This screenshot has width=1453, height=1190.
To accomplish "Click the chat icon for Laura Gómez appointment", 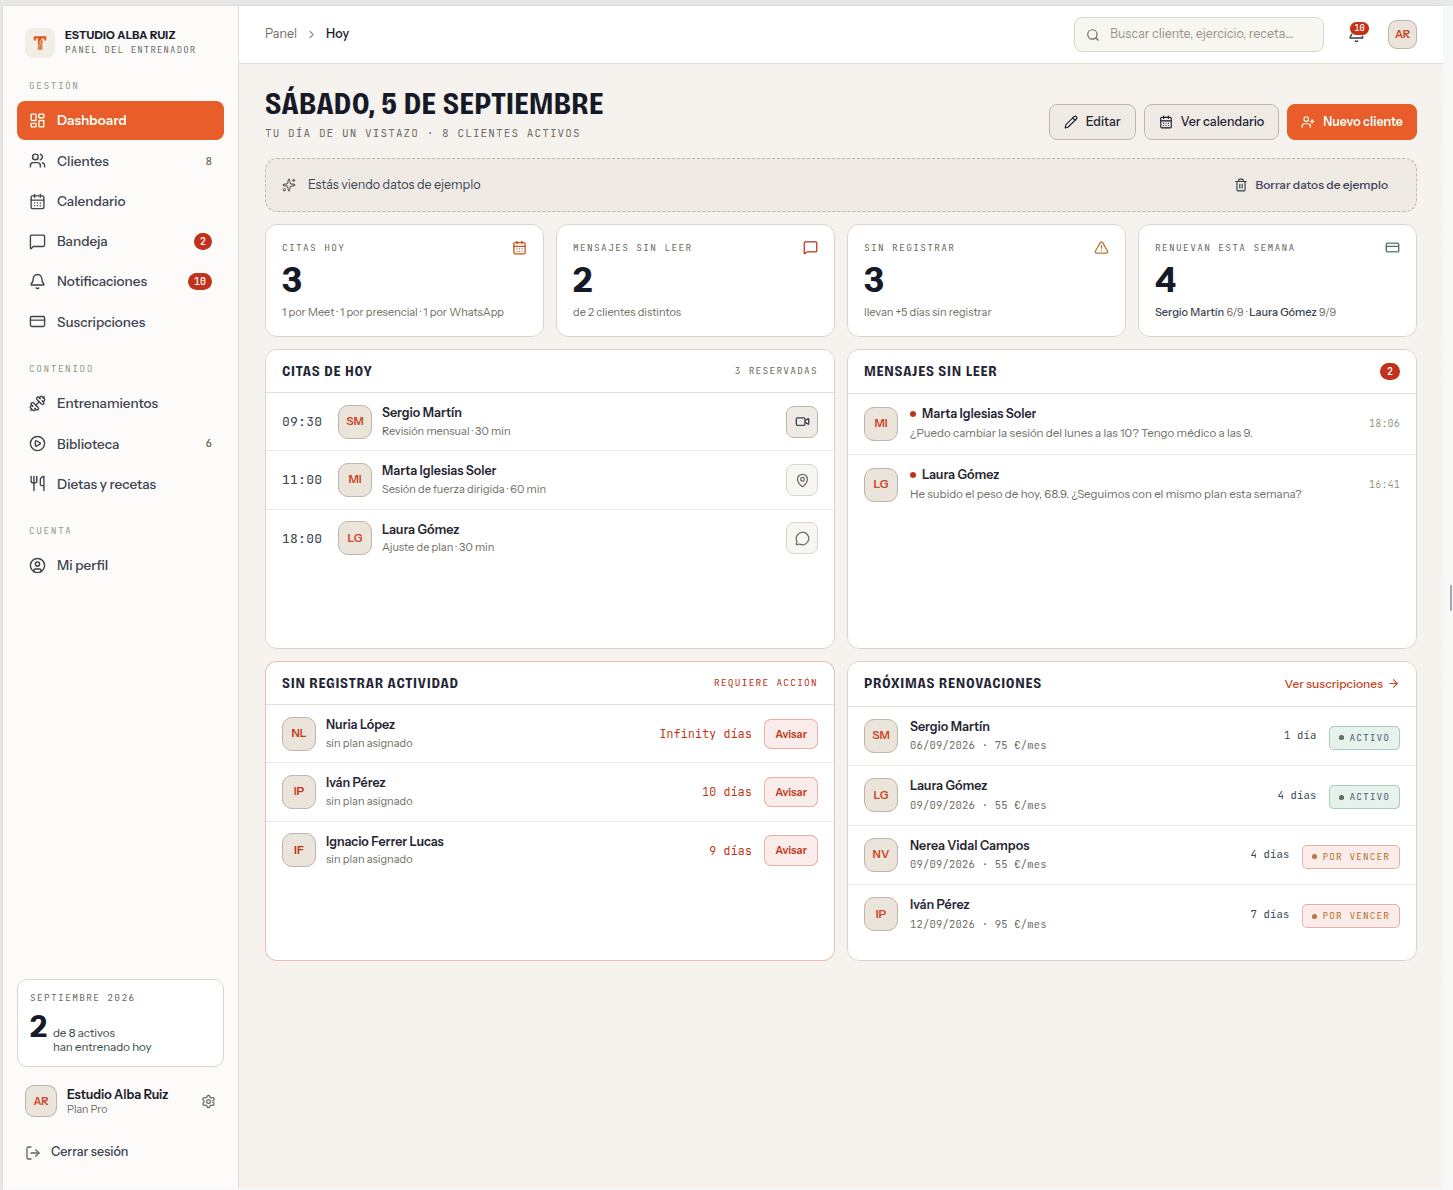I will tap(802, 538).
